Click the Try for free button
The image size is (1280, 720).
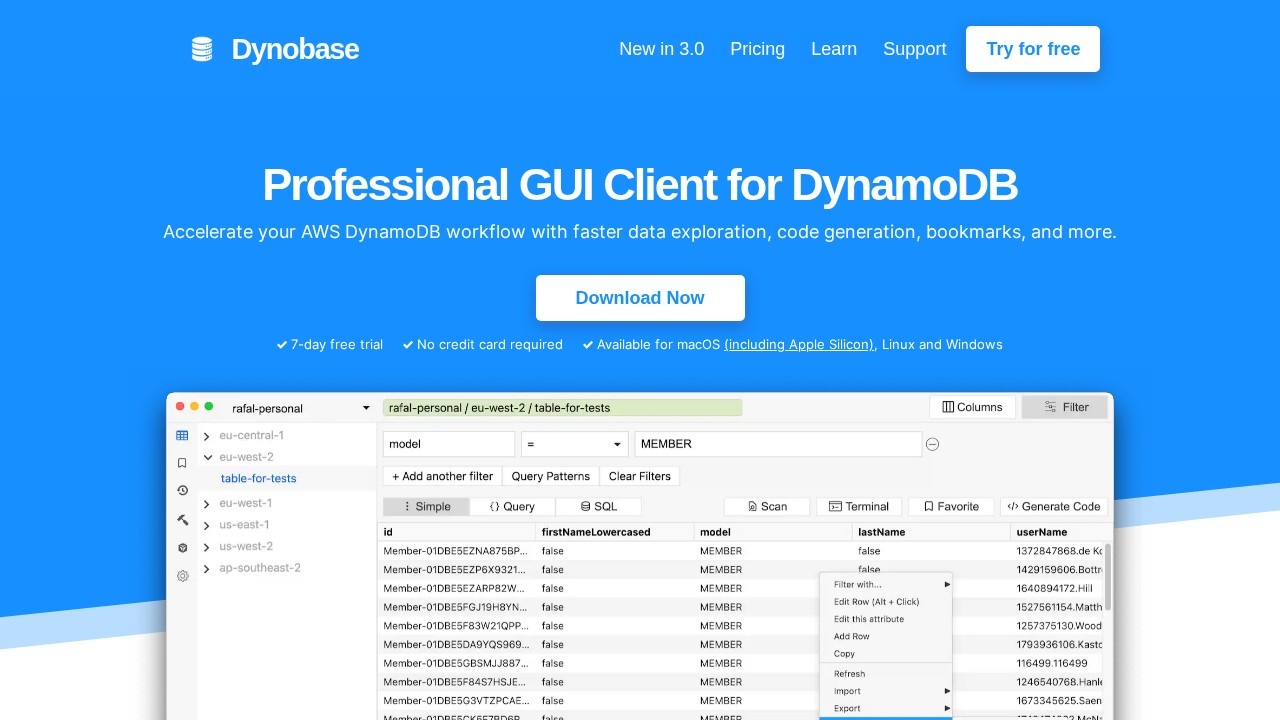tap(1033, 49)
